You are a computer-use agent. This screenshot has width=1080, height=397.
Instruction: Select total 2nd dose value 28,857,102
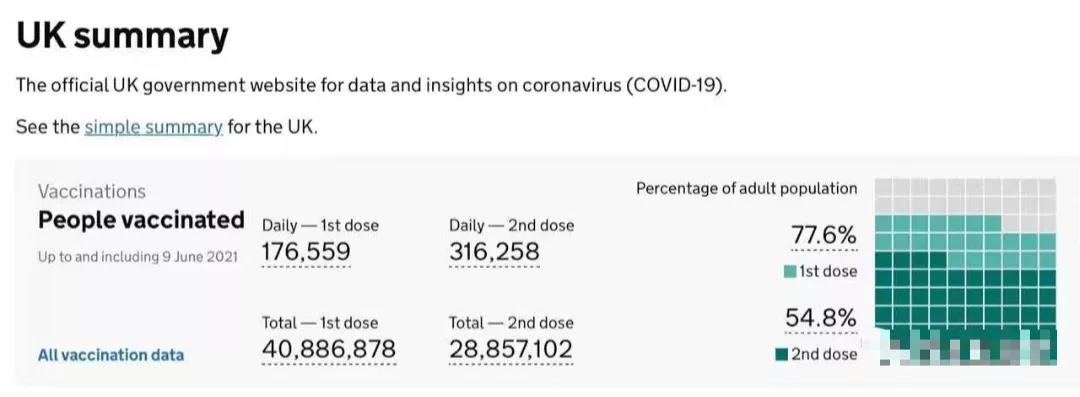510,349
